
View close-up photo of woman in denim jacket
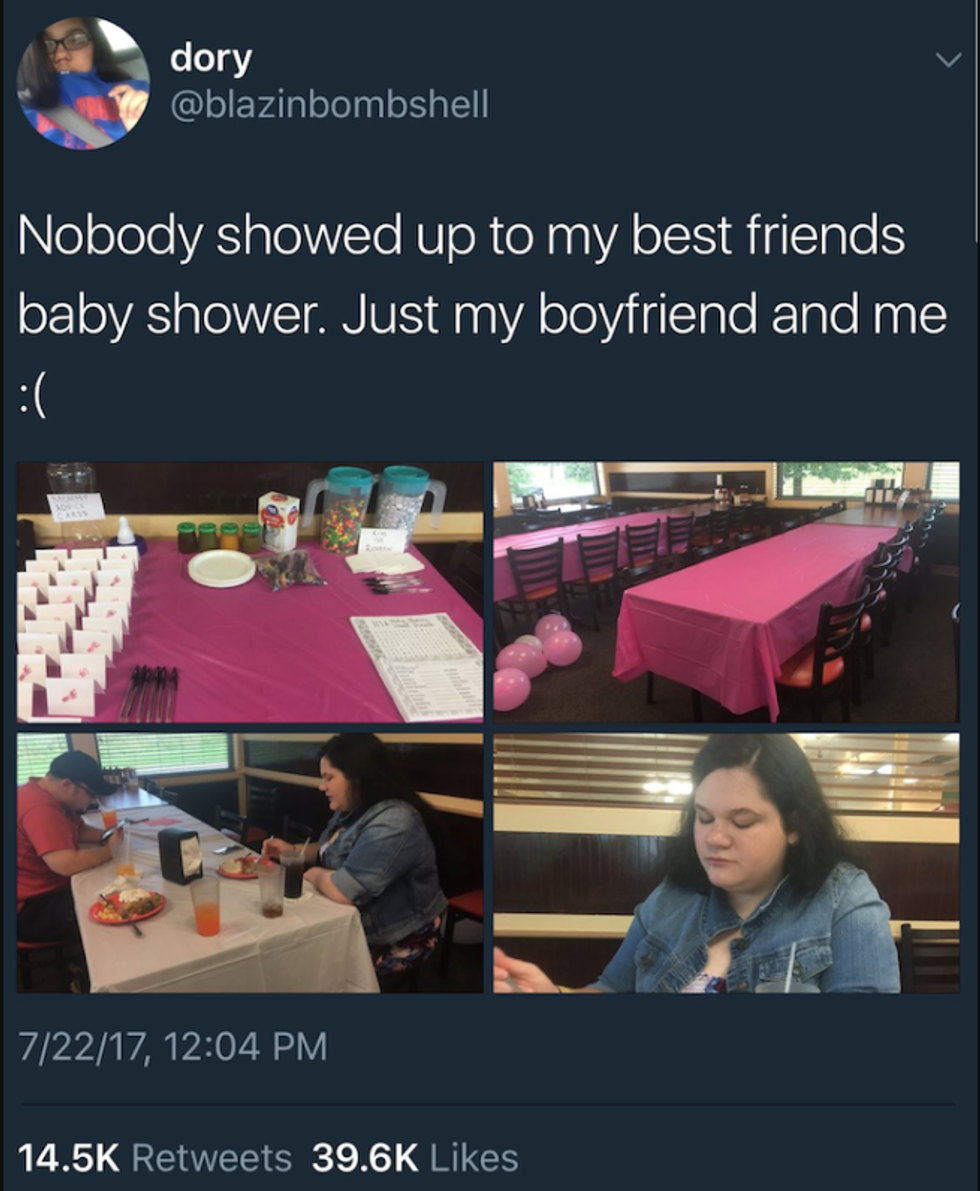click(726, 863)
